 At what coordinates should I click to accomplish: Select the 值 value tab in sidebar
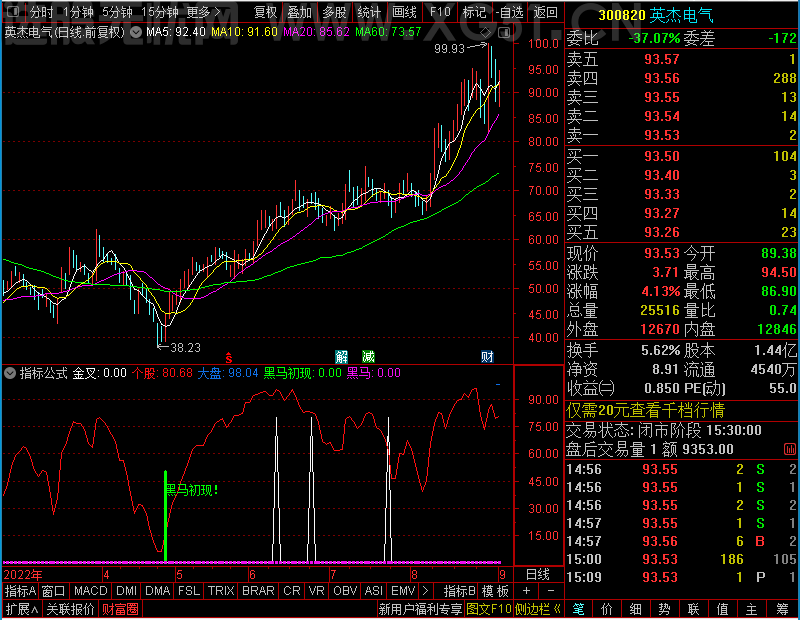point(722,609)
